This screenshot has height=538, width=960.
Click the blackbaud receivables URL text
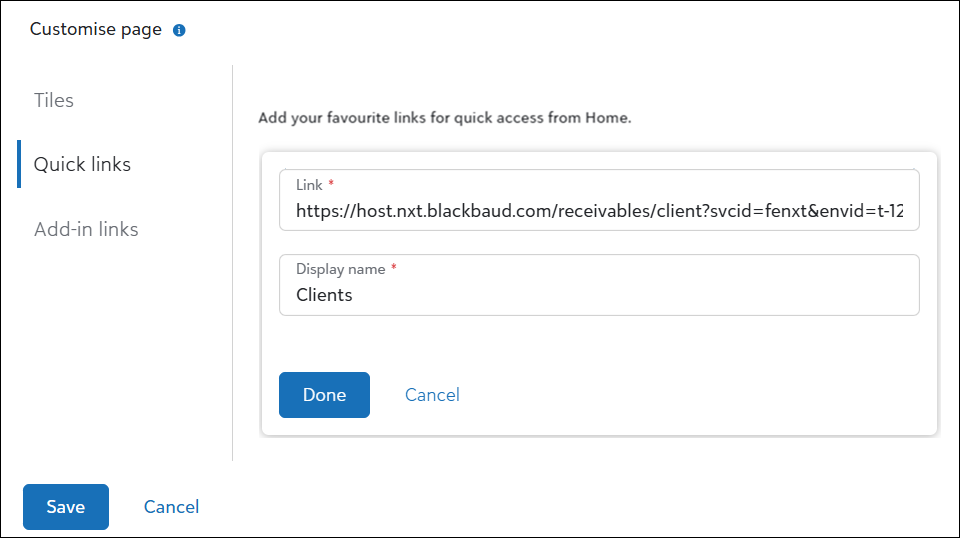coord(599,211)
